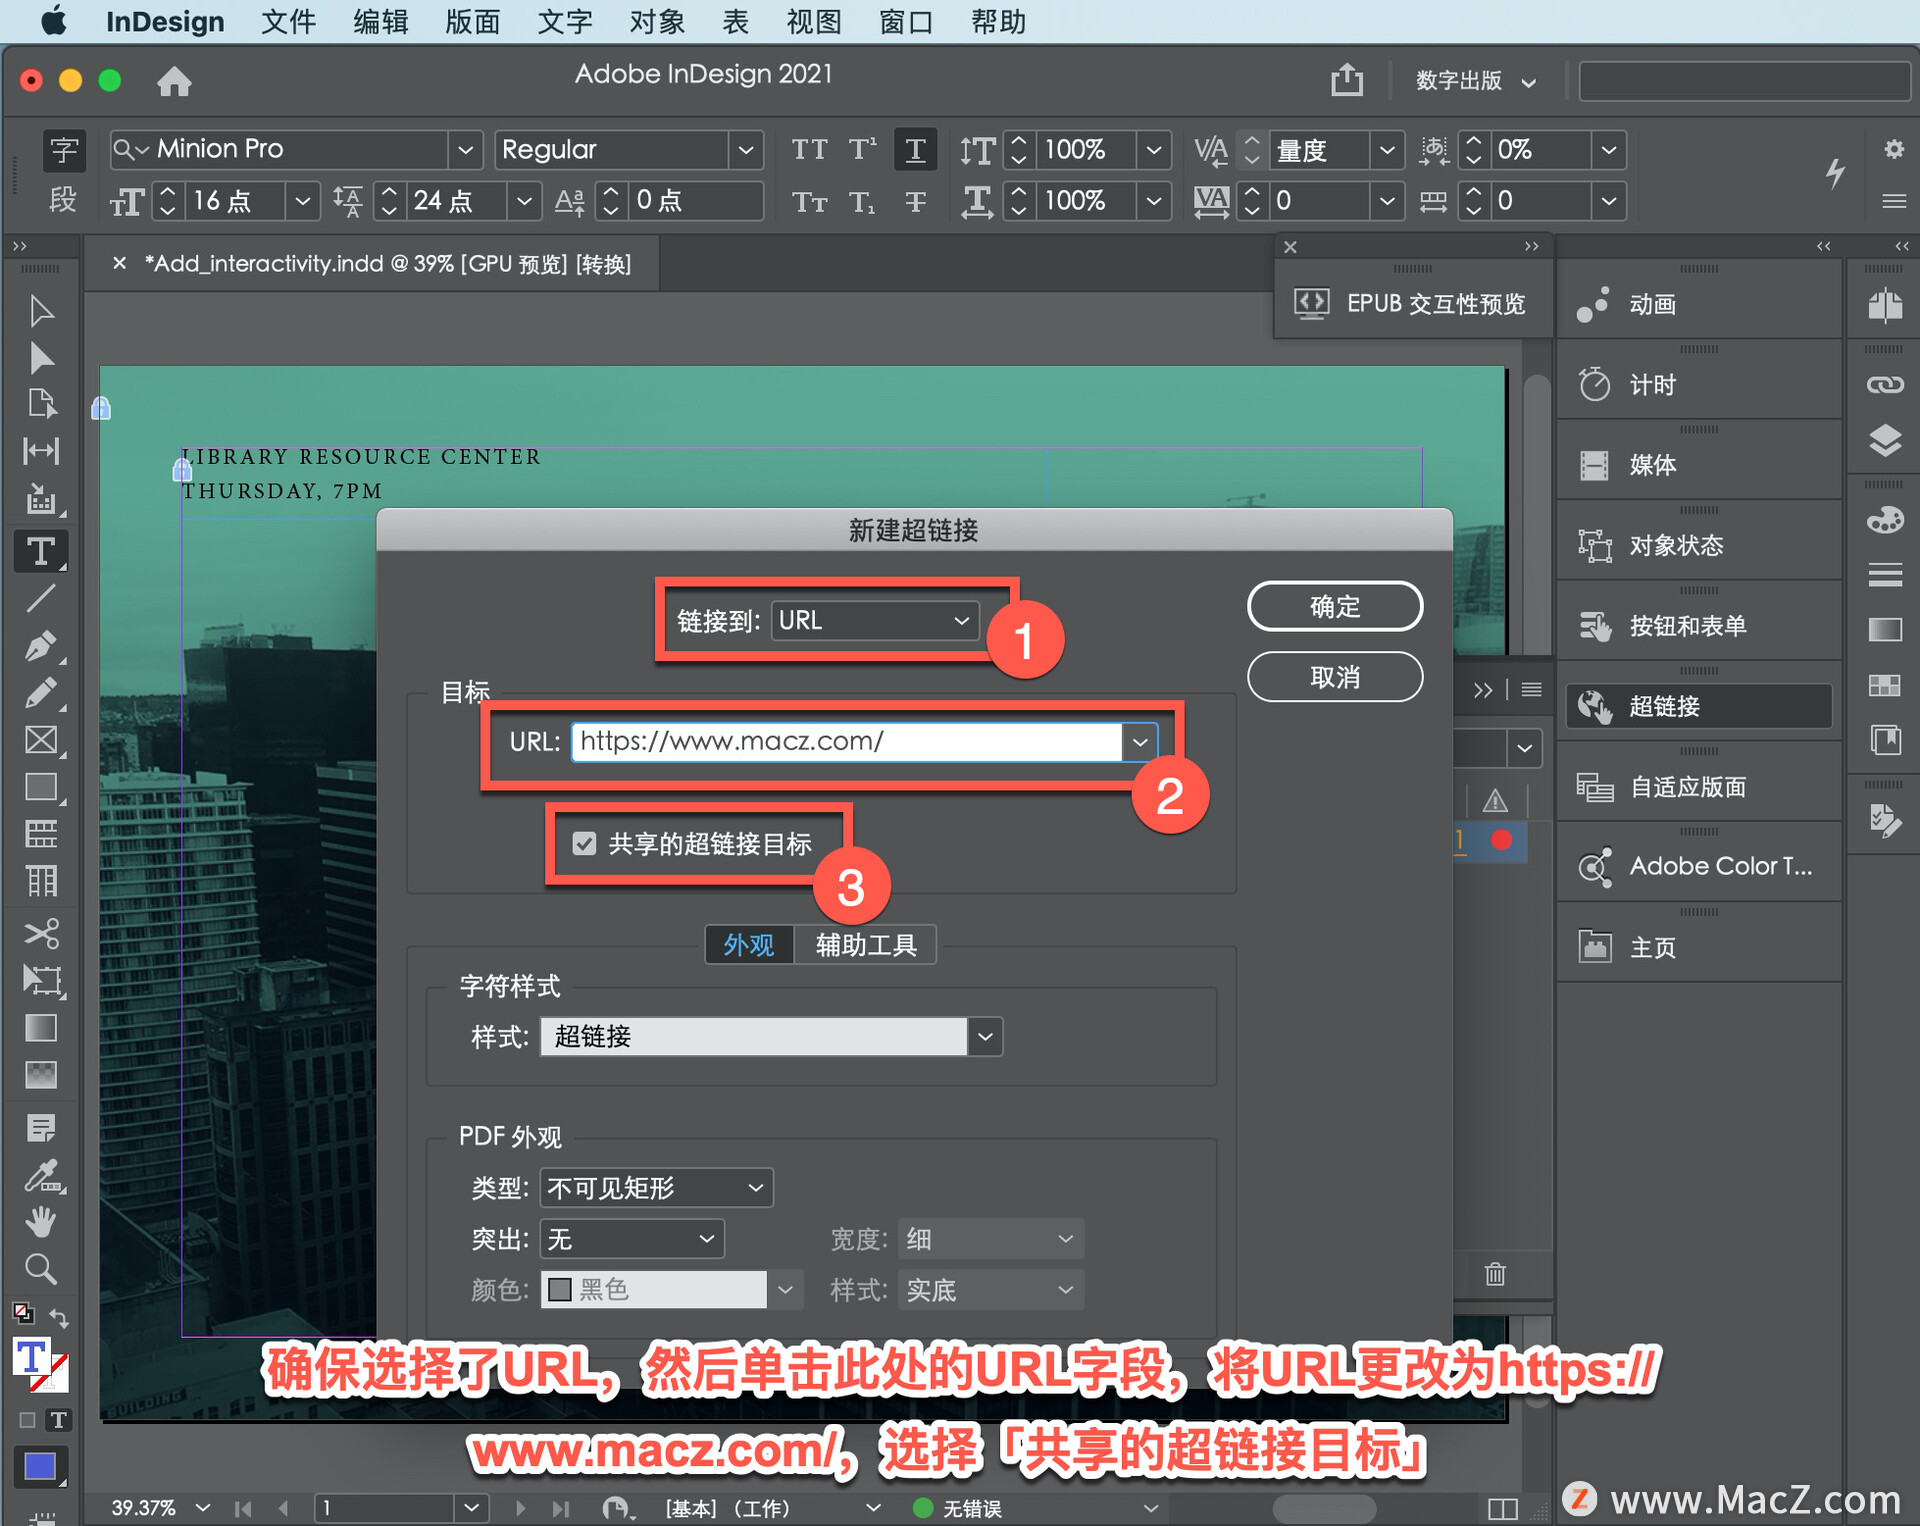This screenshot has width=1920, height=1526.
Task: Click the URL text field
Action: click(x=846, y=741)
